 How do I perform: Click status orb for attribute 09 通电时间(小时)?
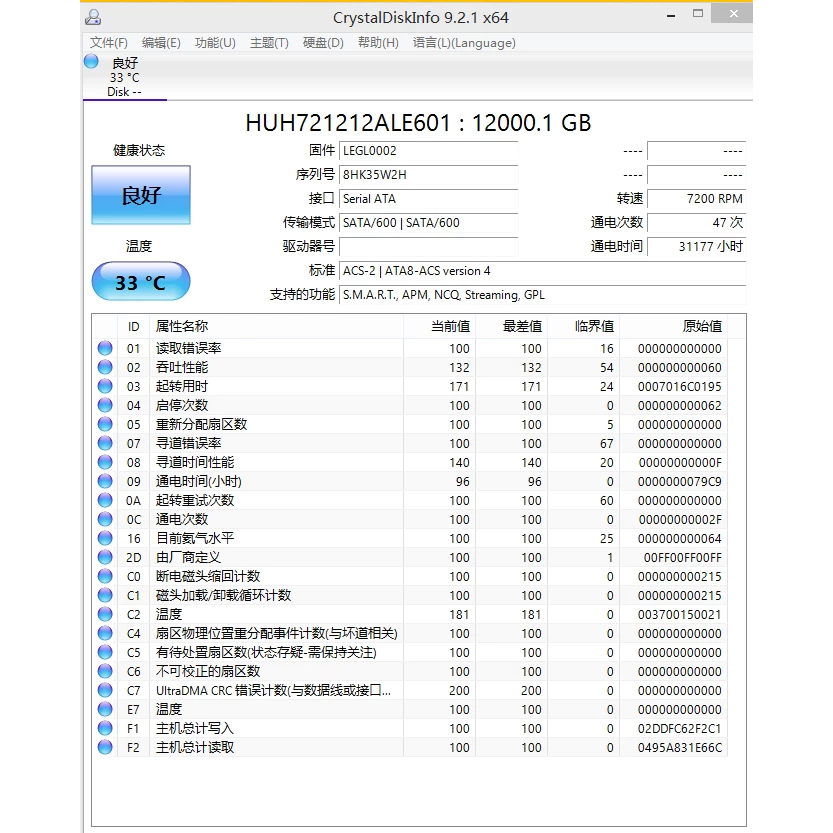point(105,481)
